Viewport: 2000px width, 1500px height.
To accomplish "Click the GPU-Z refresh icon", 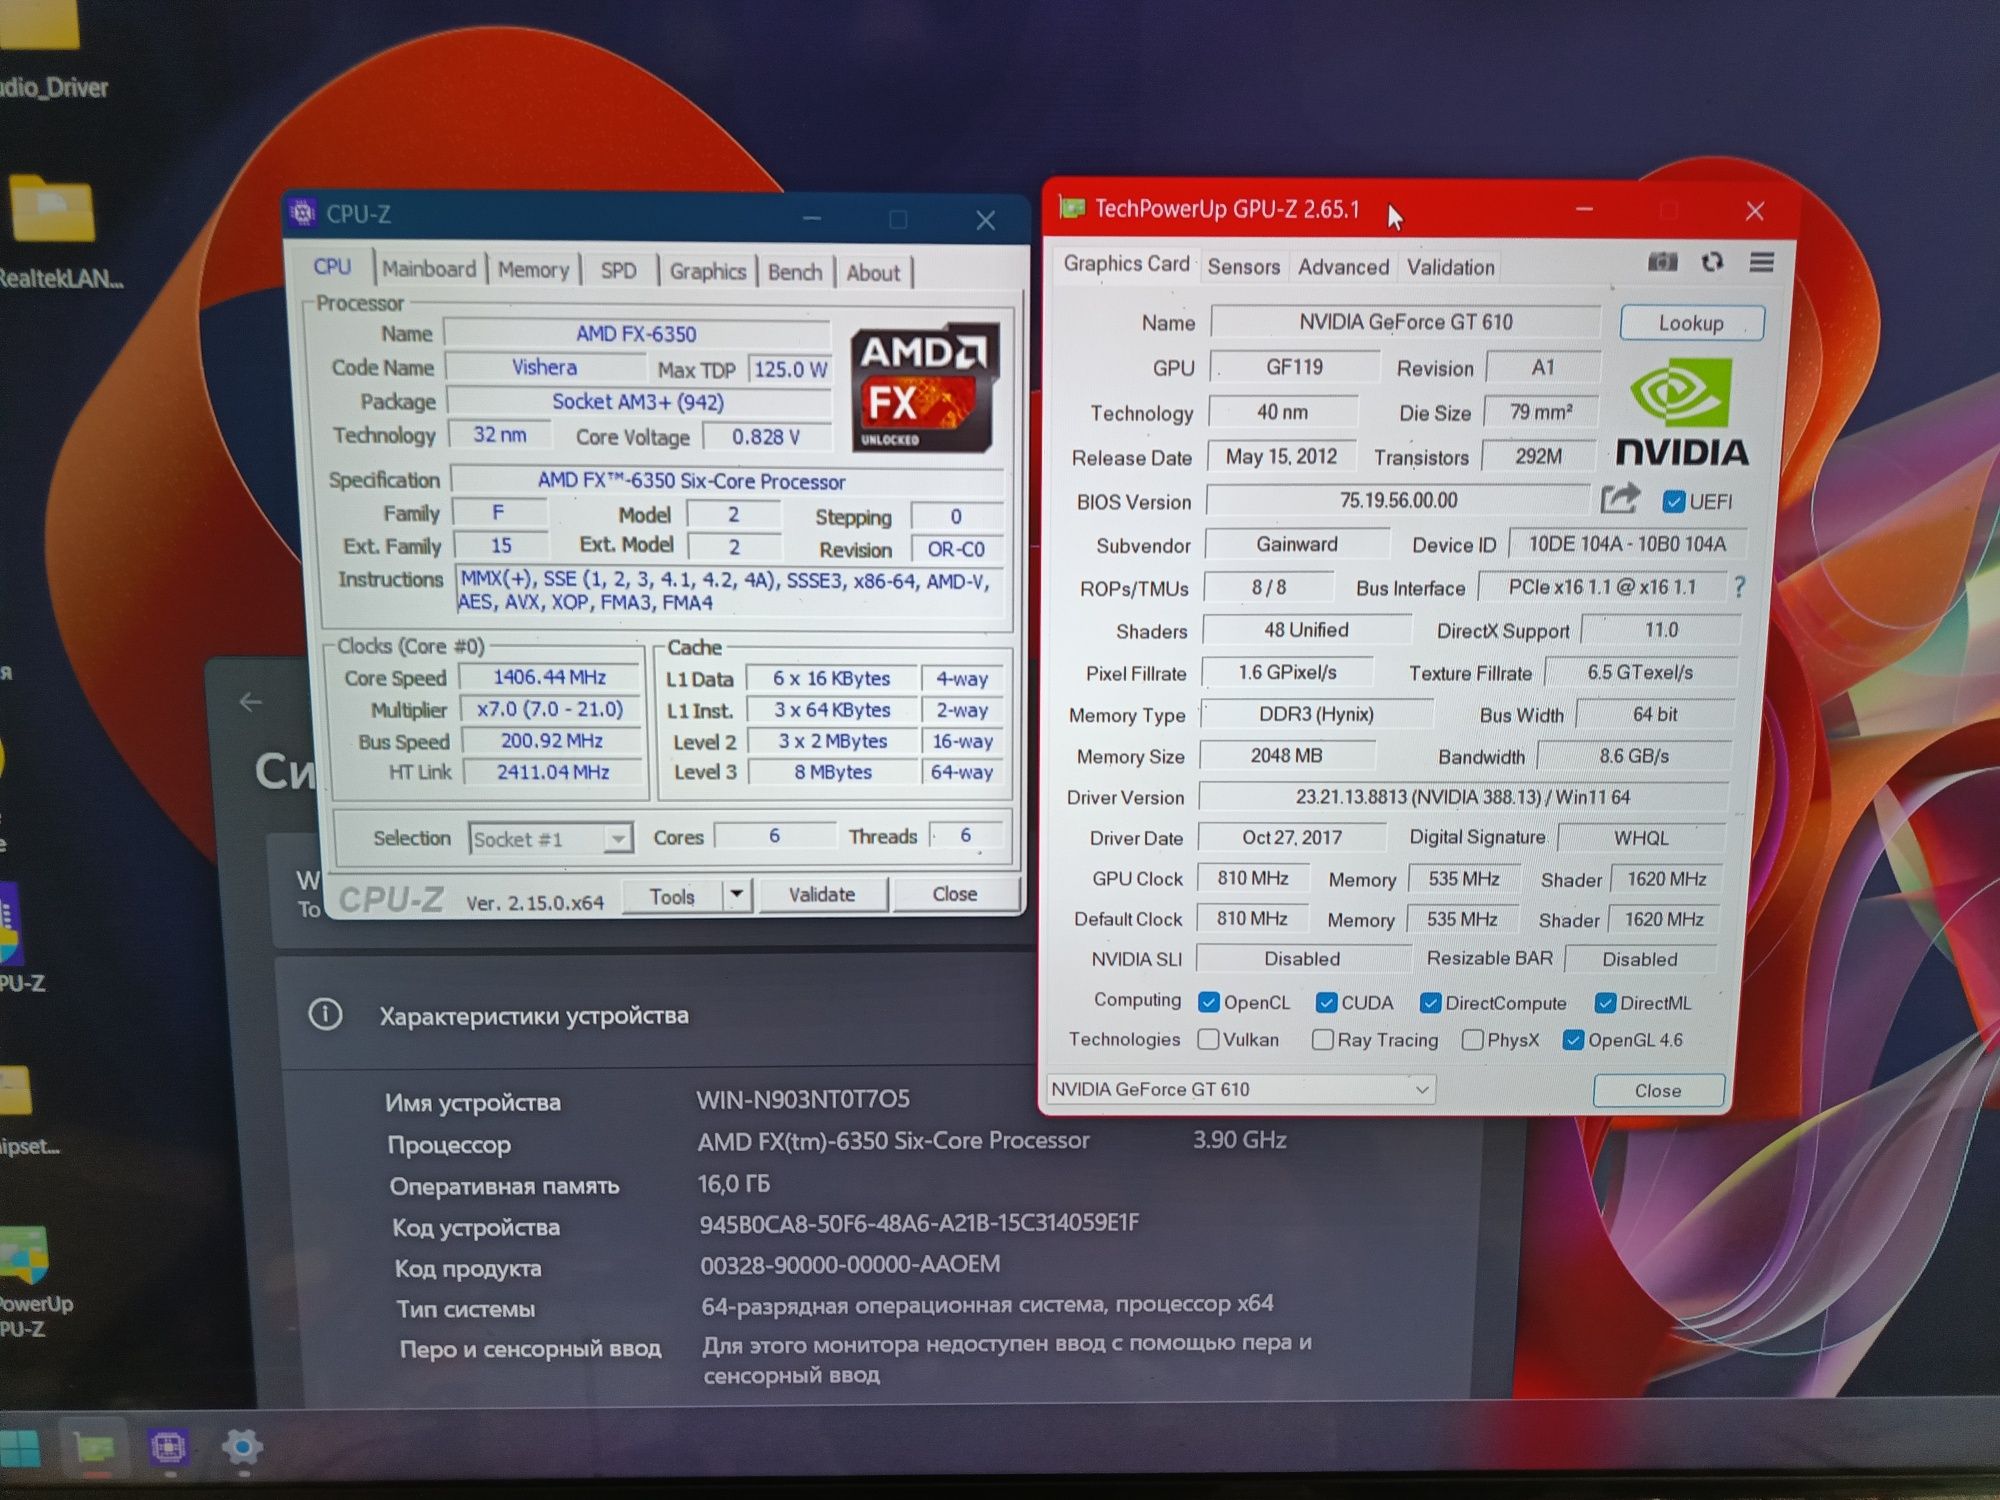I will tap(1712, 262).
